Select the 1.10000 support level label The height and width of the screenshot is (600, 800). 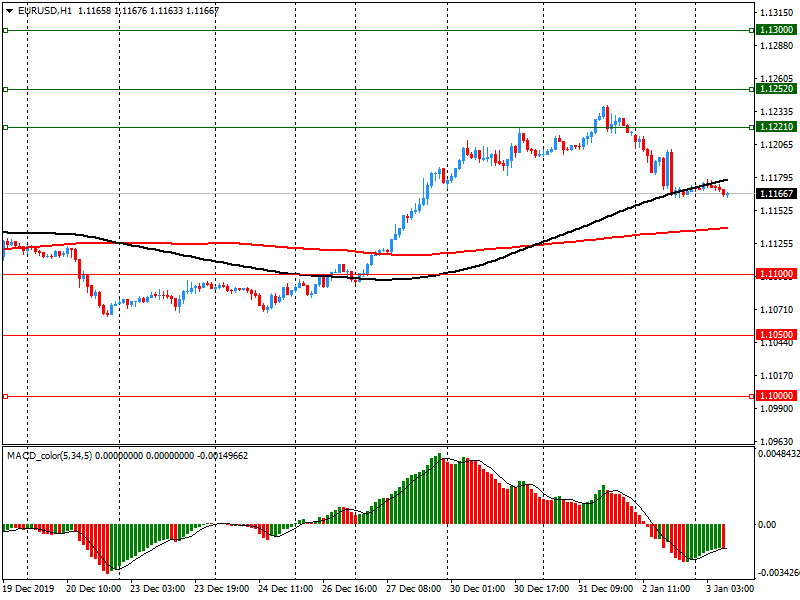pos(776,396)
